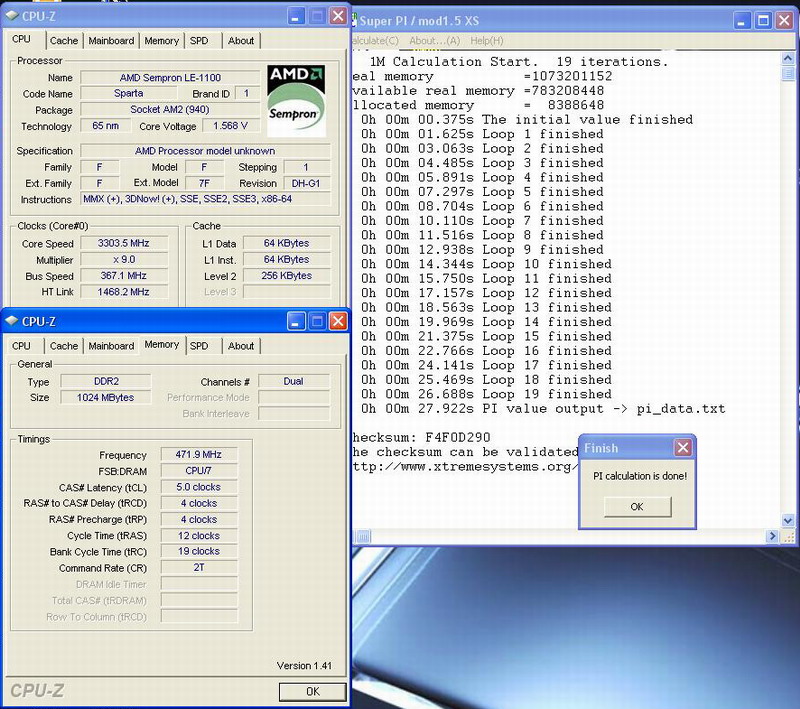
Task: Close the Finish dialog
Action: (683, 448)
